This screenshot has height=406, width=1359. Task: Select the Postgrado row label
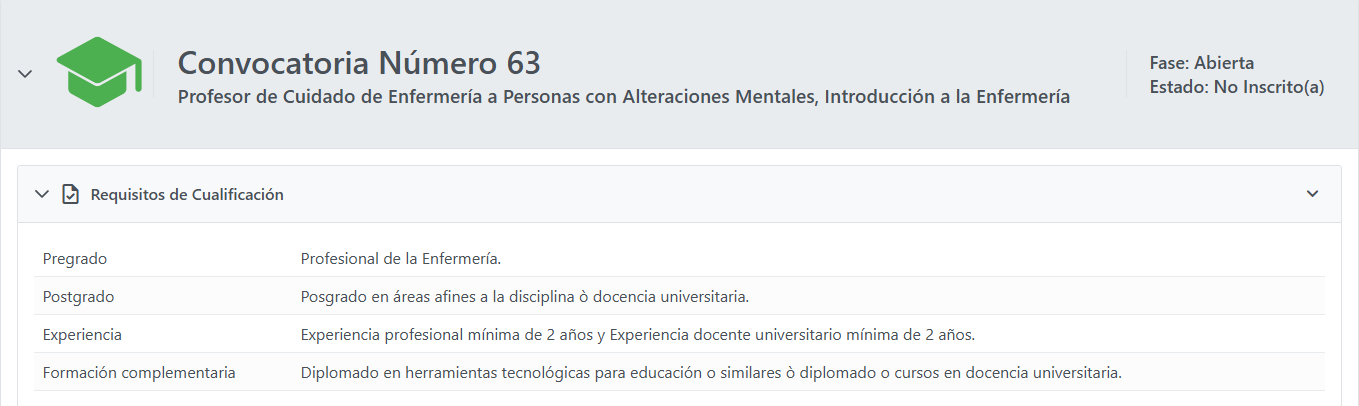coord(78,297)
